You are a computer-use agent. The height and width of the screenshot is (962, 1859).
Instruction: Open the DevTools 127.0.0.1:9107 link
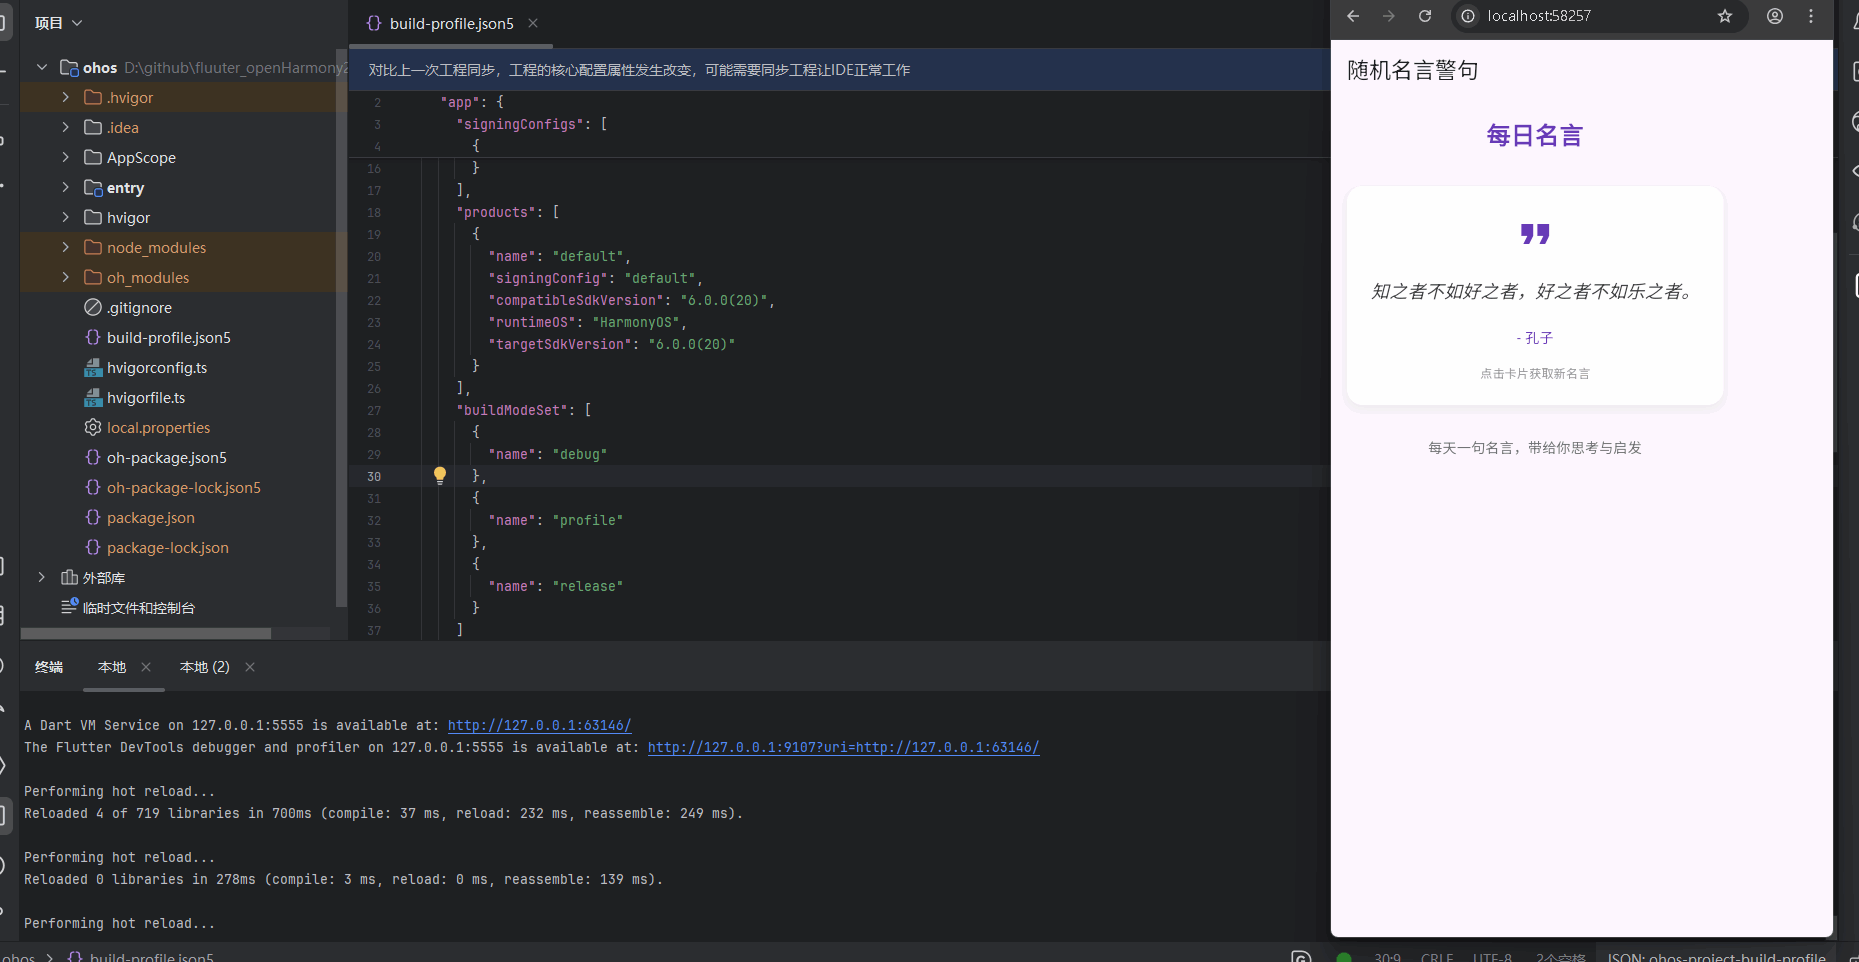click(843, 747)
